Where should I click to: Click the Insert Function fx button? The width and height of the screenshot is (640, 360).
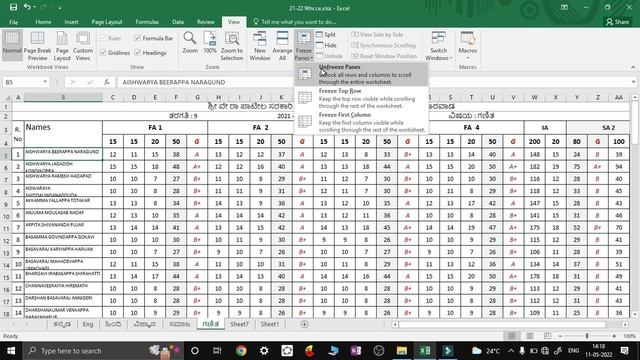pyautogui.click(x=107, y=82)
